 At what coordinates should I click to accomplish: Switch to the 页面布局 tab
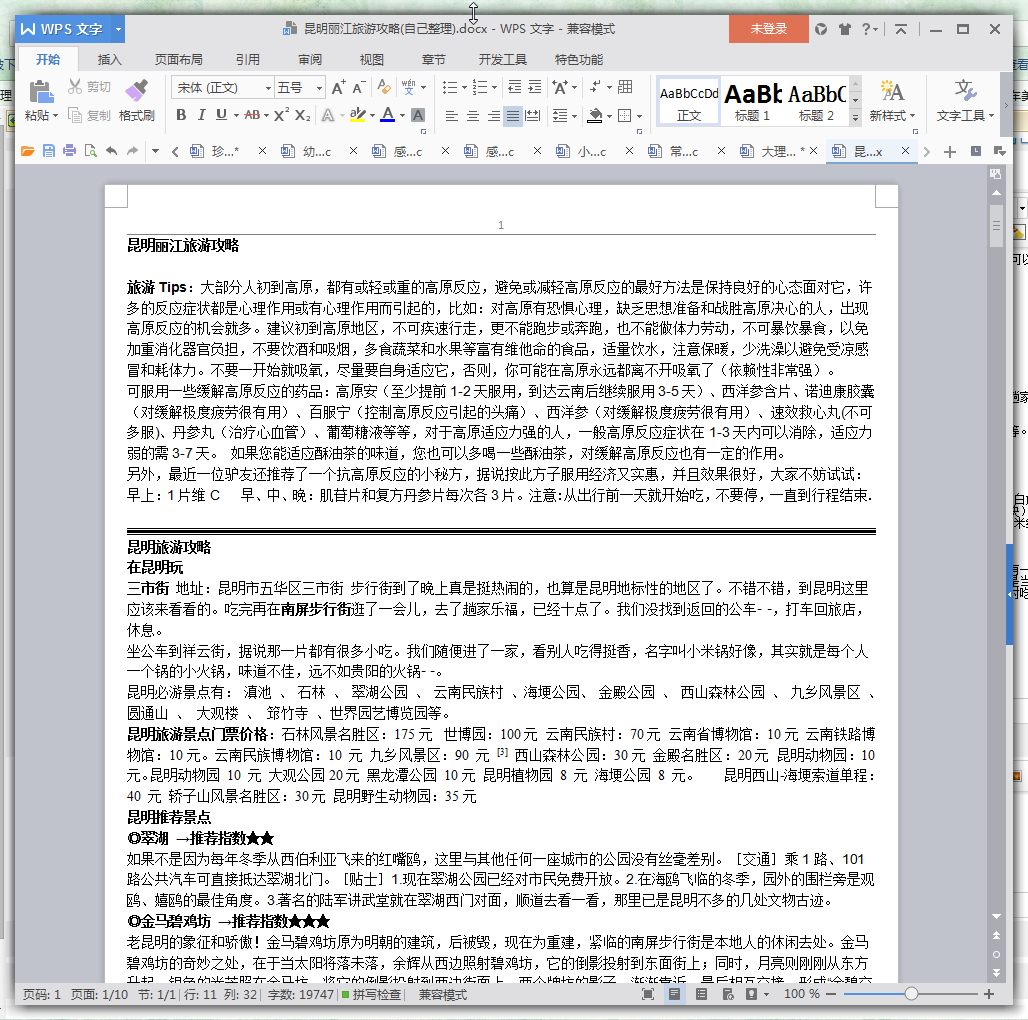coord(178,60)
